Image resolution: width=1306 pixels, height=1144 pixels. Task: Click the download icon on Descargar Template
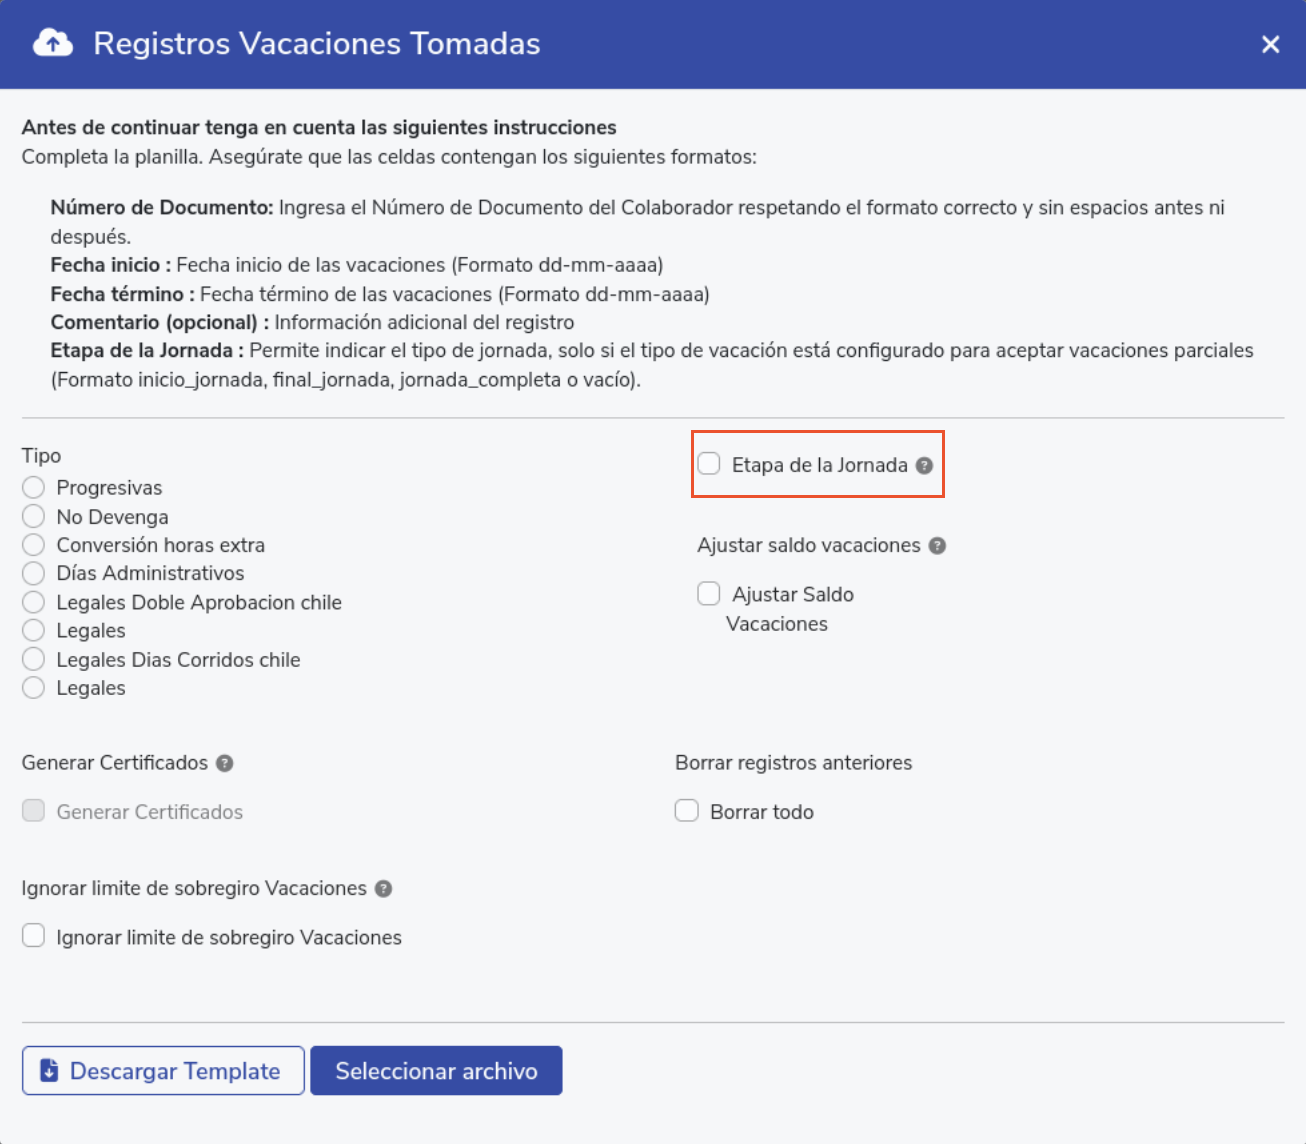[49, 1071]
